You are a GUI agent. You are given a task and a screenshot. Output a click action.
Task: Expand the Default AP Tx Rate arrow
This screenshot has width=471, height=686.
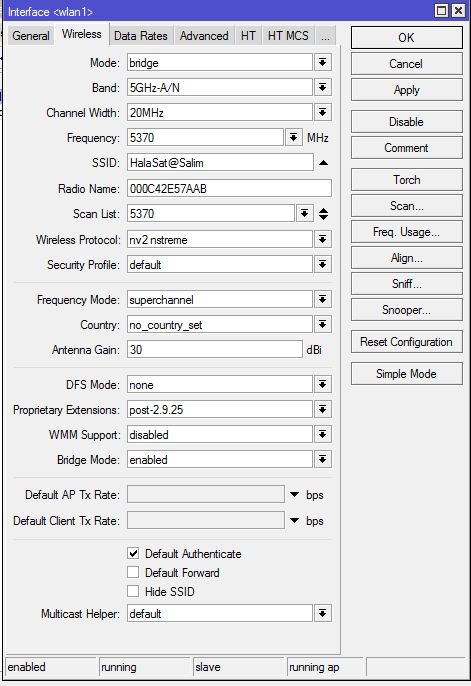coord(294,494)
